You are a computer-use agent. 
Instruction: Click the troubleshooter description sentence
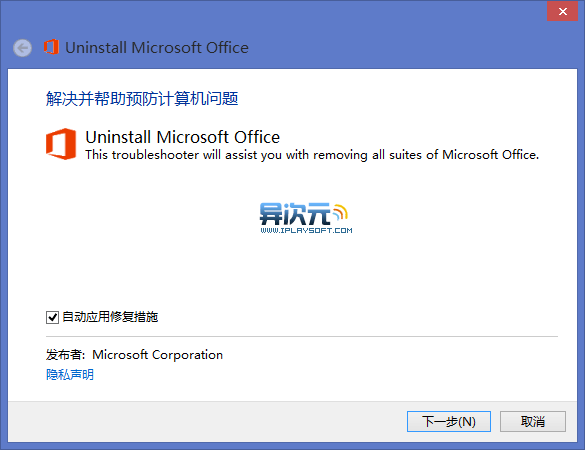pyautogui.click(x=312, y=155)
